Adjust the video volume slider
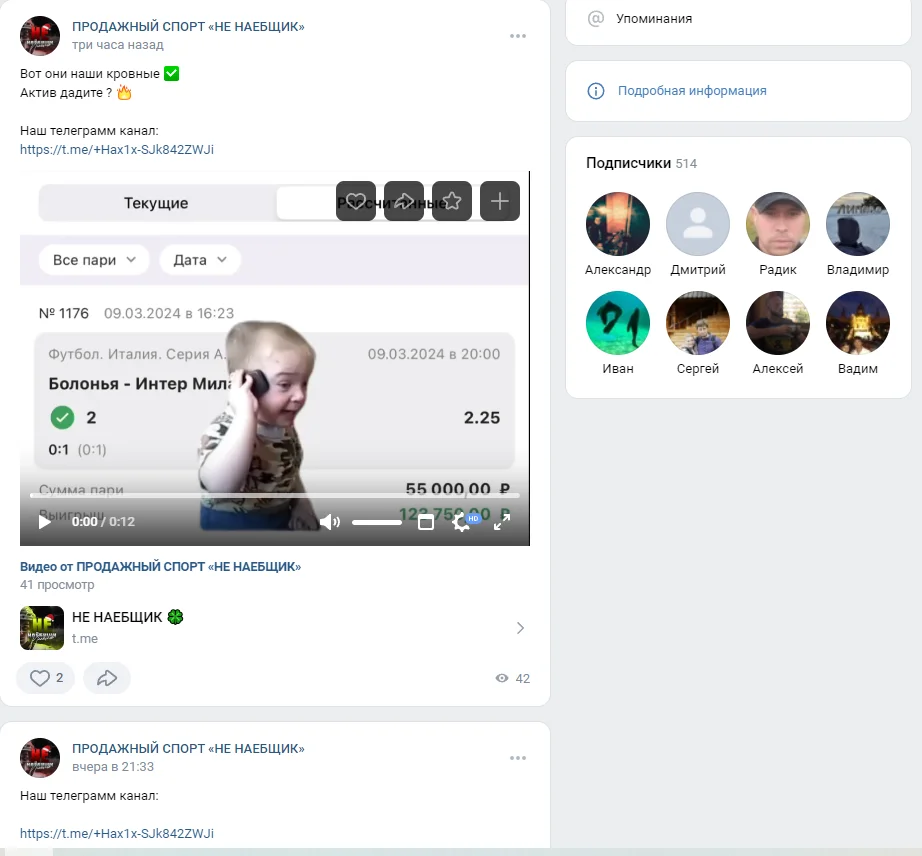922x856 pixels. [x=377, y=522]
